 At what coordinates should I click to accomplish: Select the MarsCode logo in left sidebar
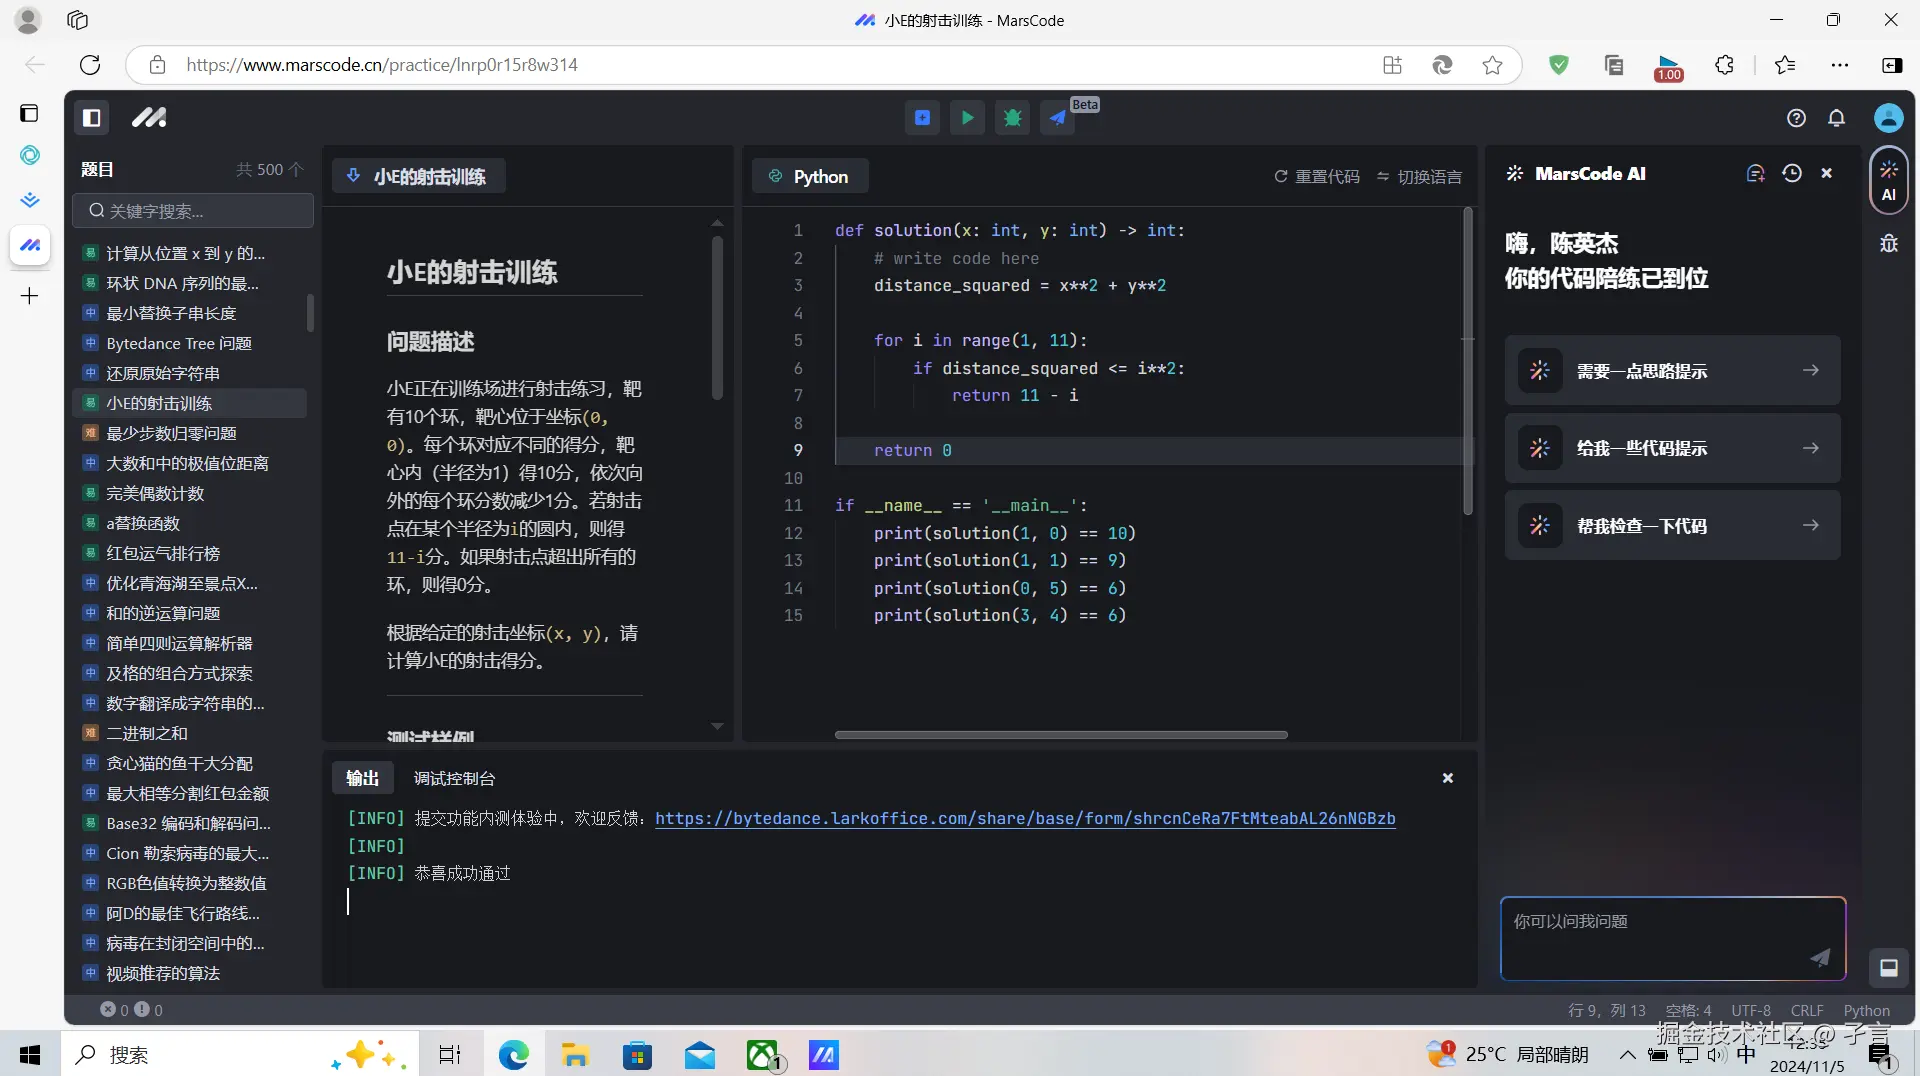pos(148,117)
